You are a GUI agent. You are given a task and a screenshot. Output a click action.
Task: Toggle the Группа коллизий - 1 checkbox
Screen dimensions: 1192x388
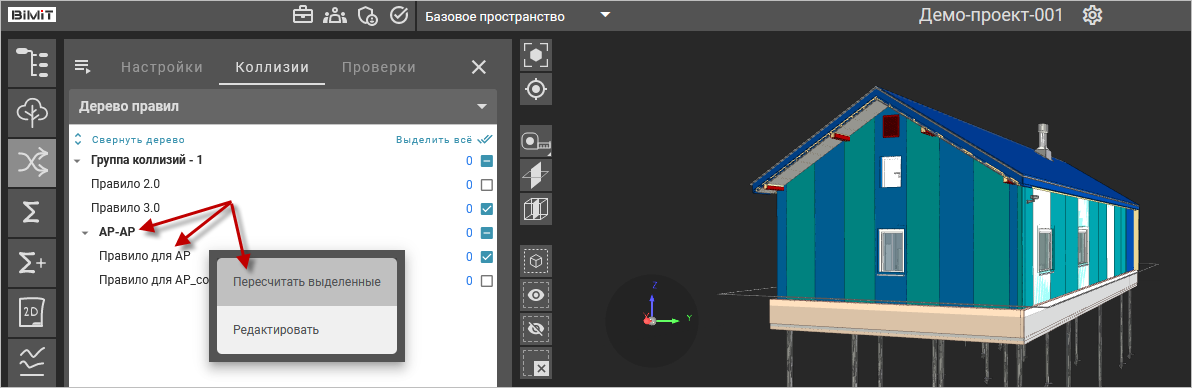coord(487,161)
